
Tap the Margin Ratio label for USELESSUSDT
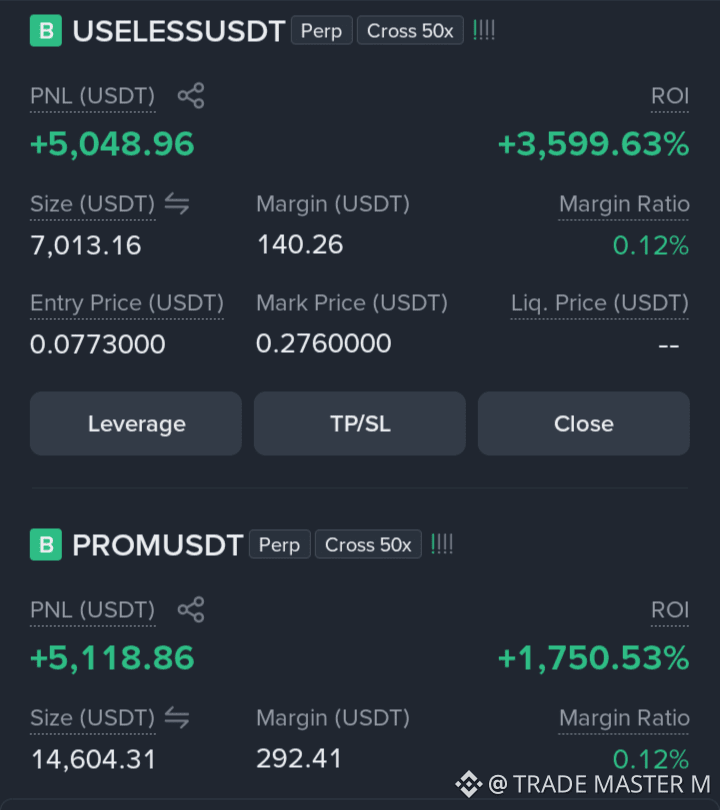pos(624,205)
